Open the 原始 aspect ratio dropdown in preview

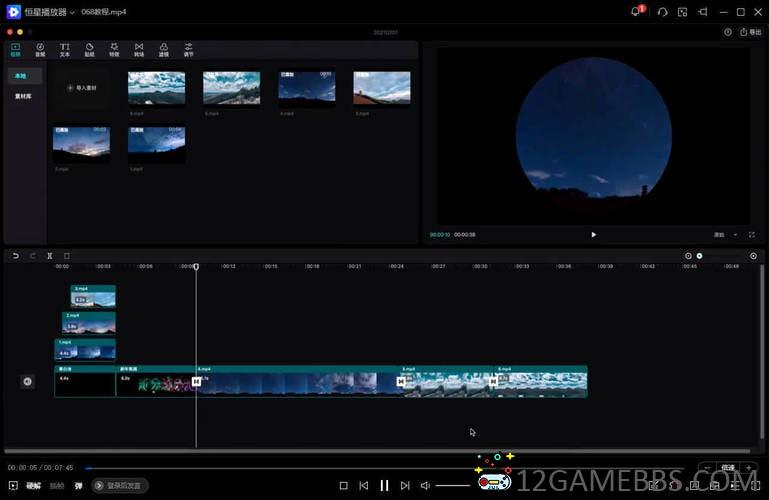(722, 235)
